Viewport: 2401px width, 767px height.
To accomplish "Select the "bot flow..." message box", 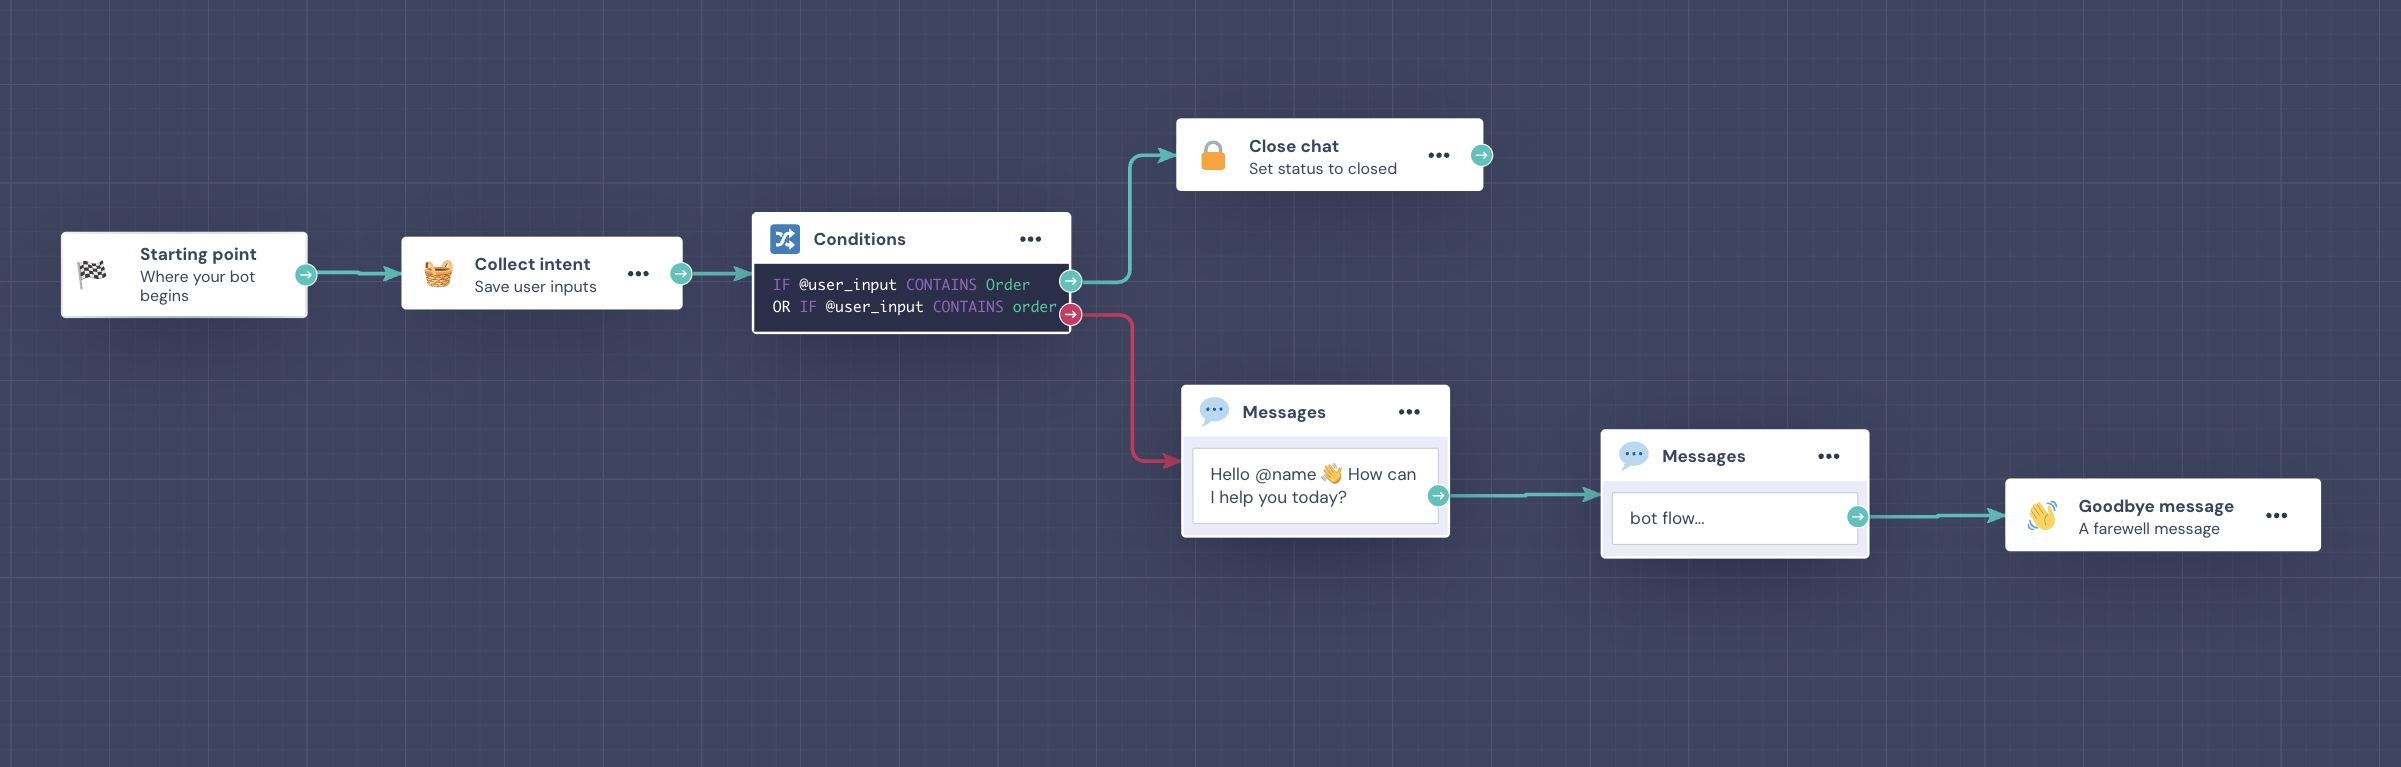I will click(1730, 518).
